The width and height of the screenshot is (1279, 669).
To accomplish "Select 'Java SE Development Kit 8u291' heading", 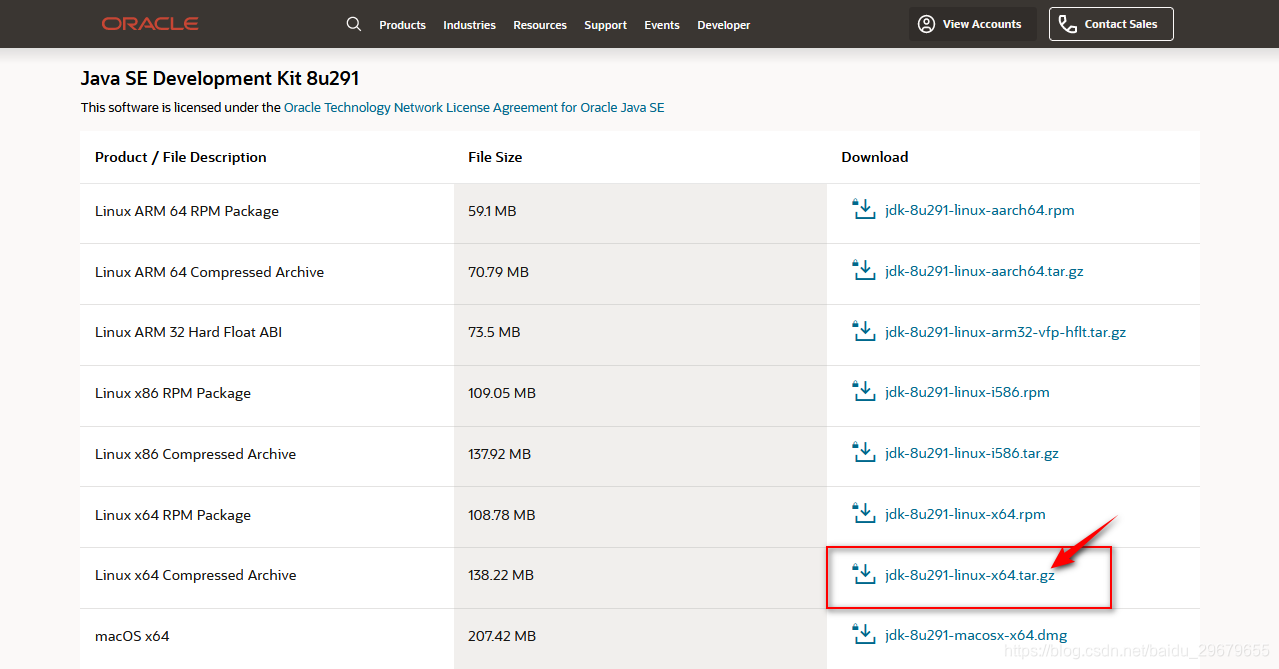I will 220,78.
